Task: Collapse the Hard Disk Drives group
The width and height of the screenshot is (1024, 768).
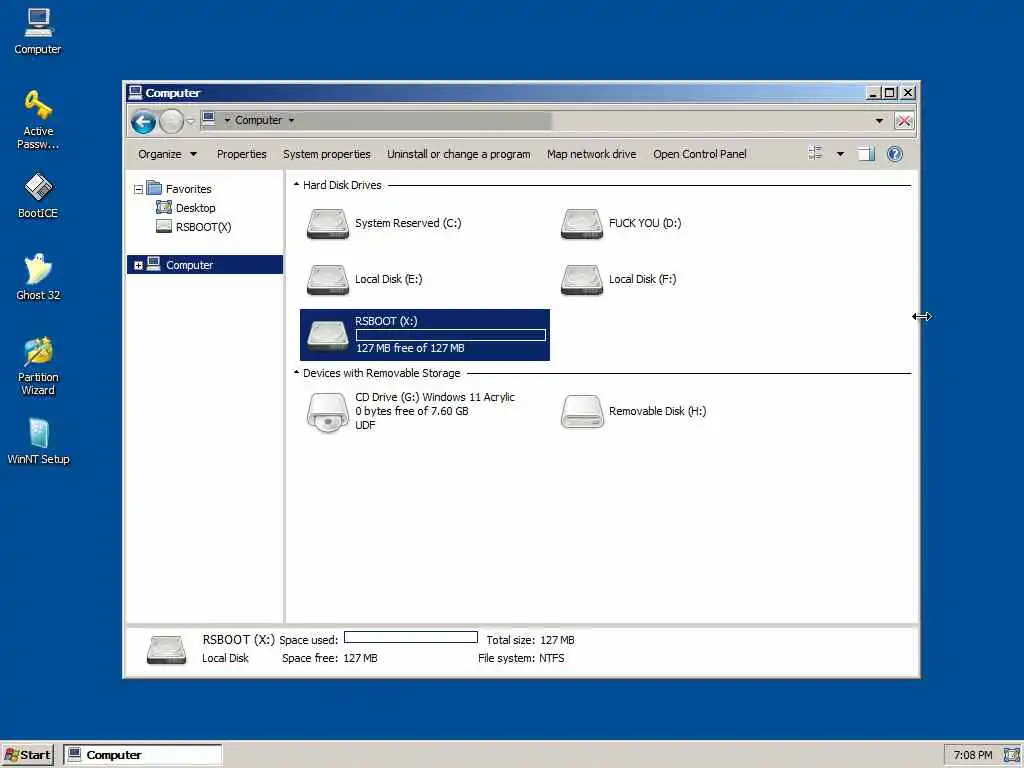Action: click(296, 185)
